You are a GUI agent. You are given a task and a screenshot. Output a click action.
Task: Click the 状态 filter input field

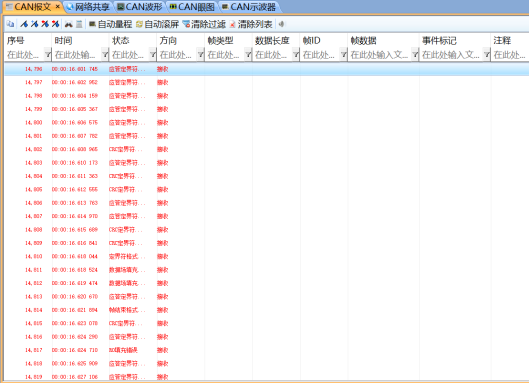tap(130, 55)
